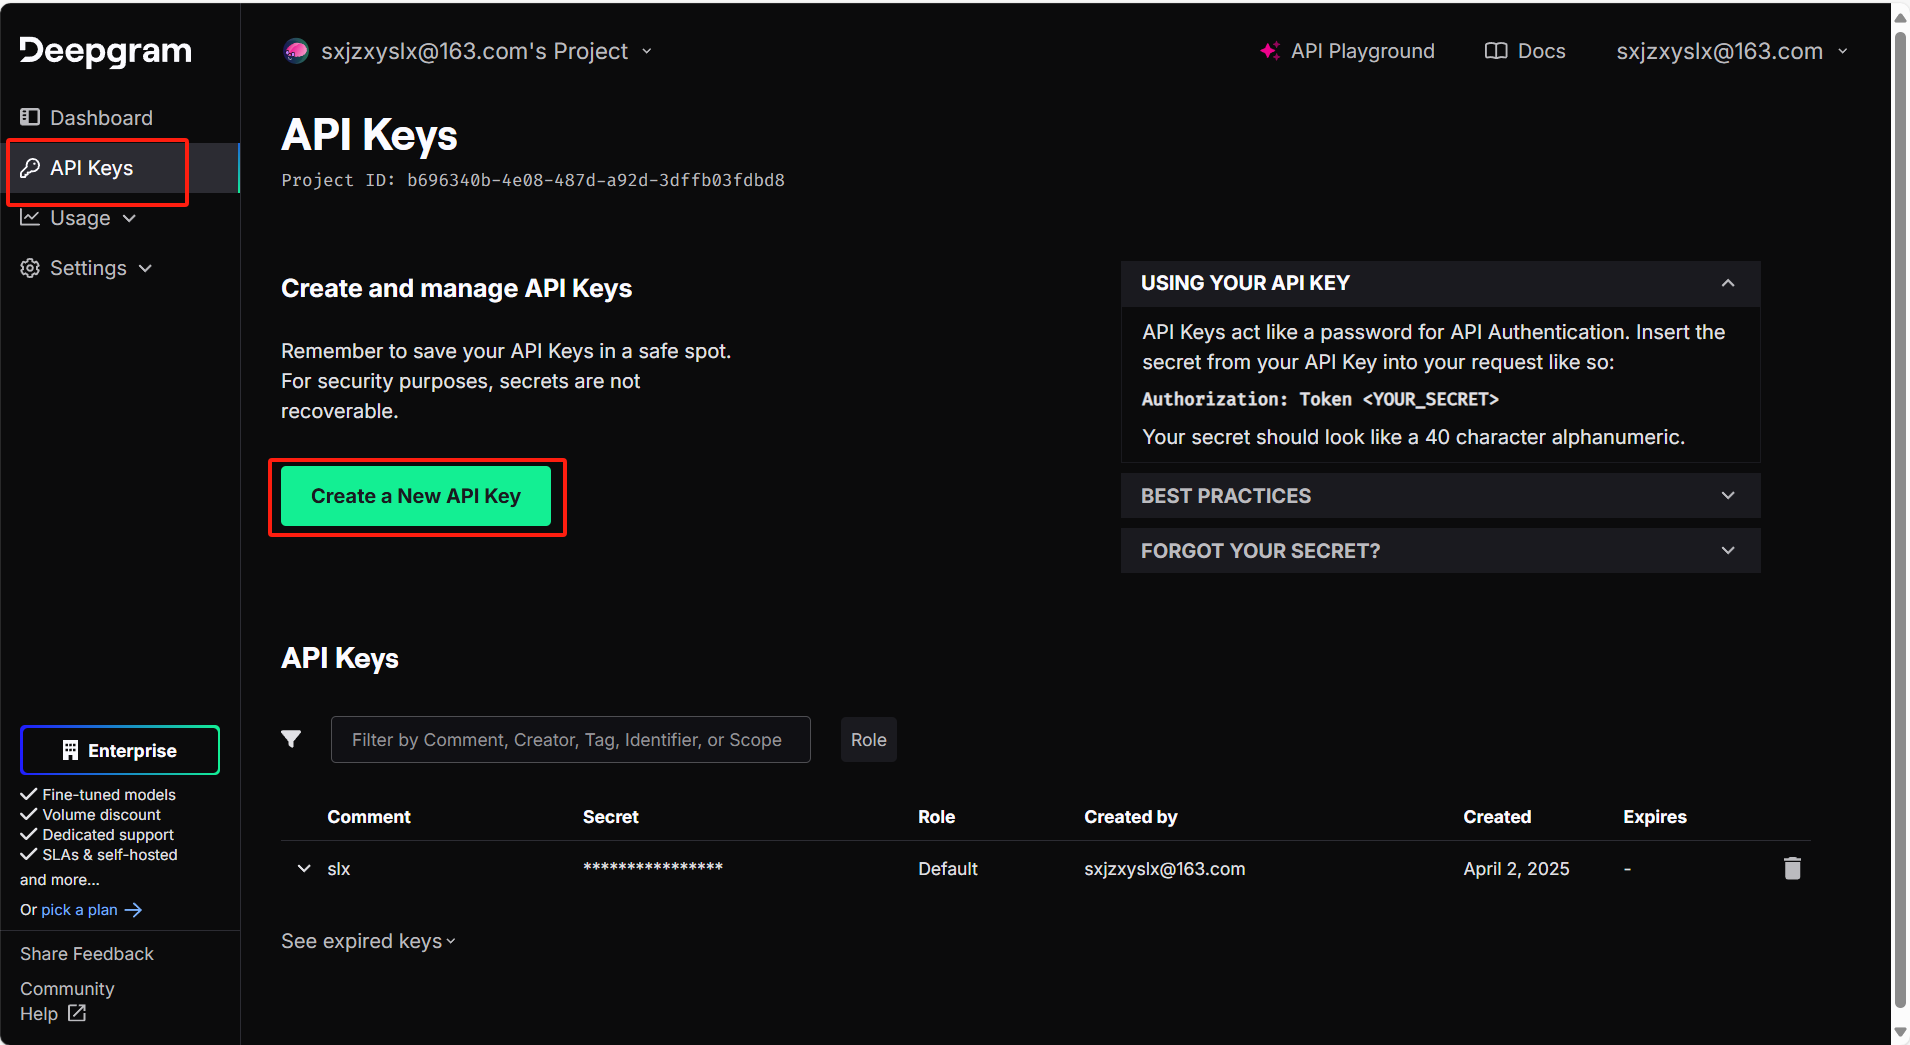Click the pick a plan arrow icon
This screenshot has width=1910, height=1045.
click(133, 910)
